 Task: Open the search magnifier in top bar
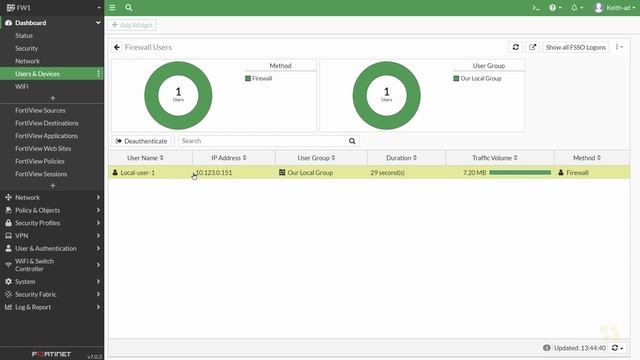[129, 7]
